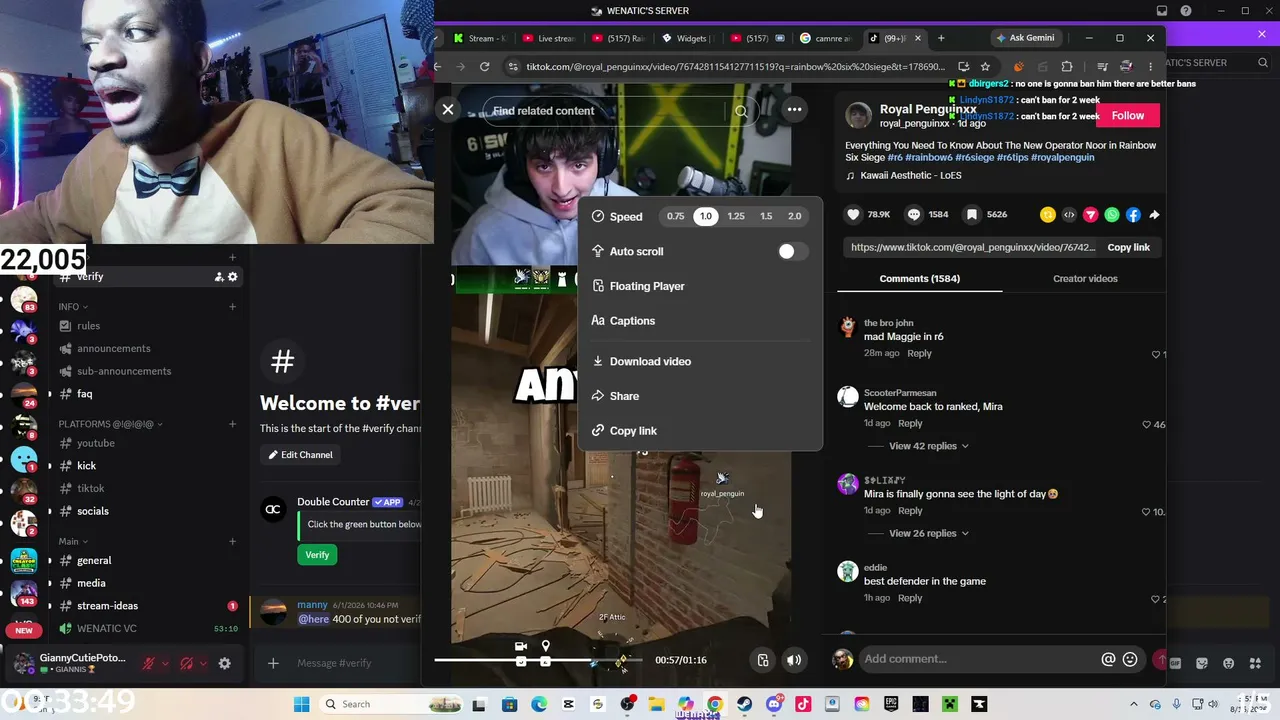Switch to the Creator videos tab

[1085, 278]
